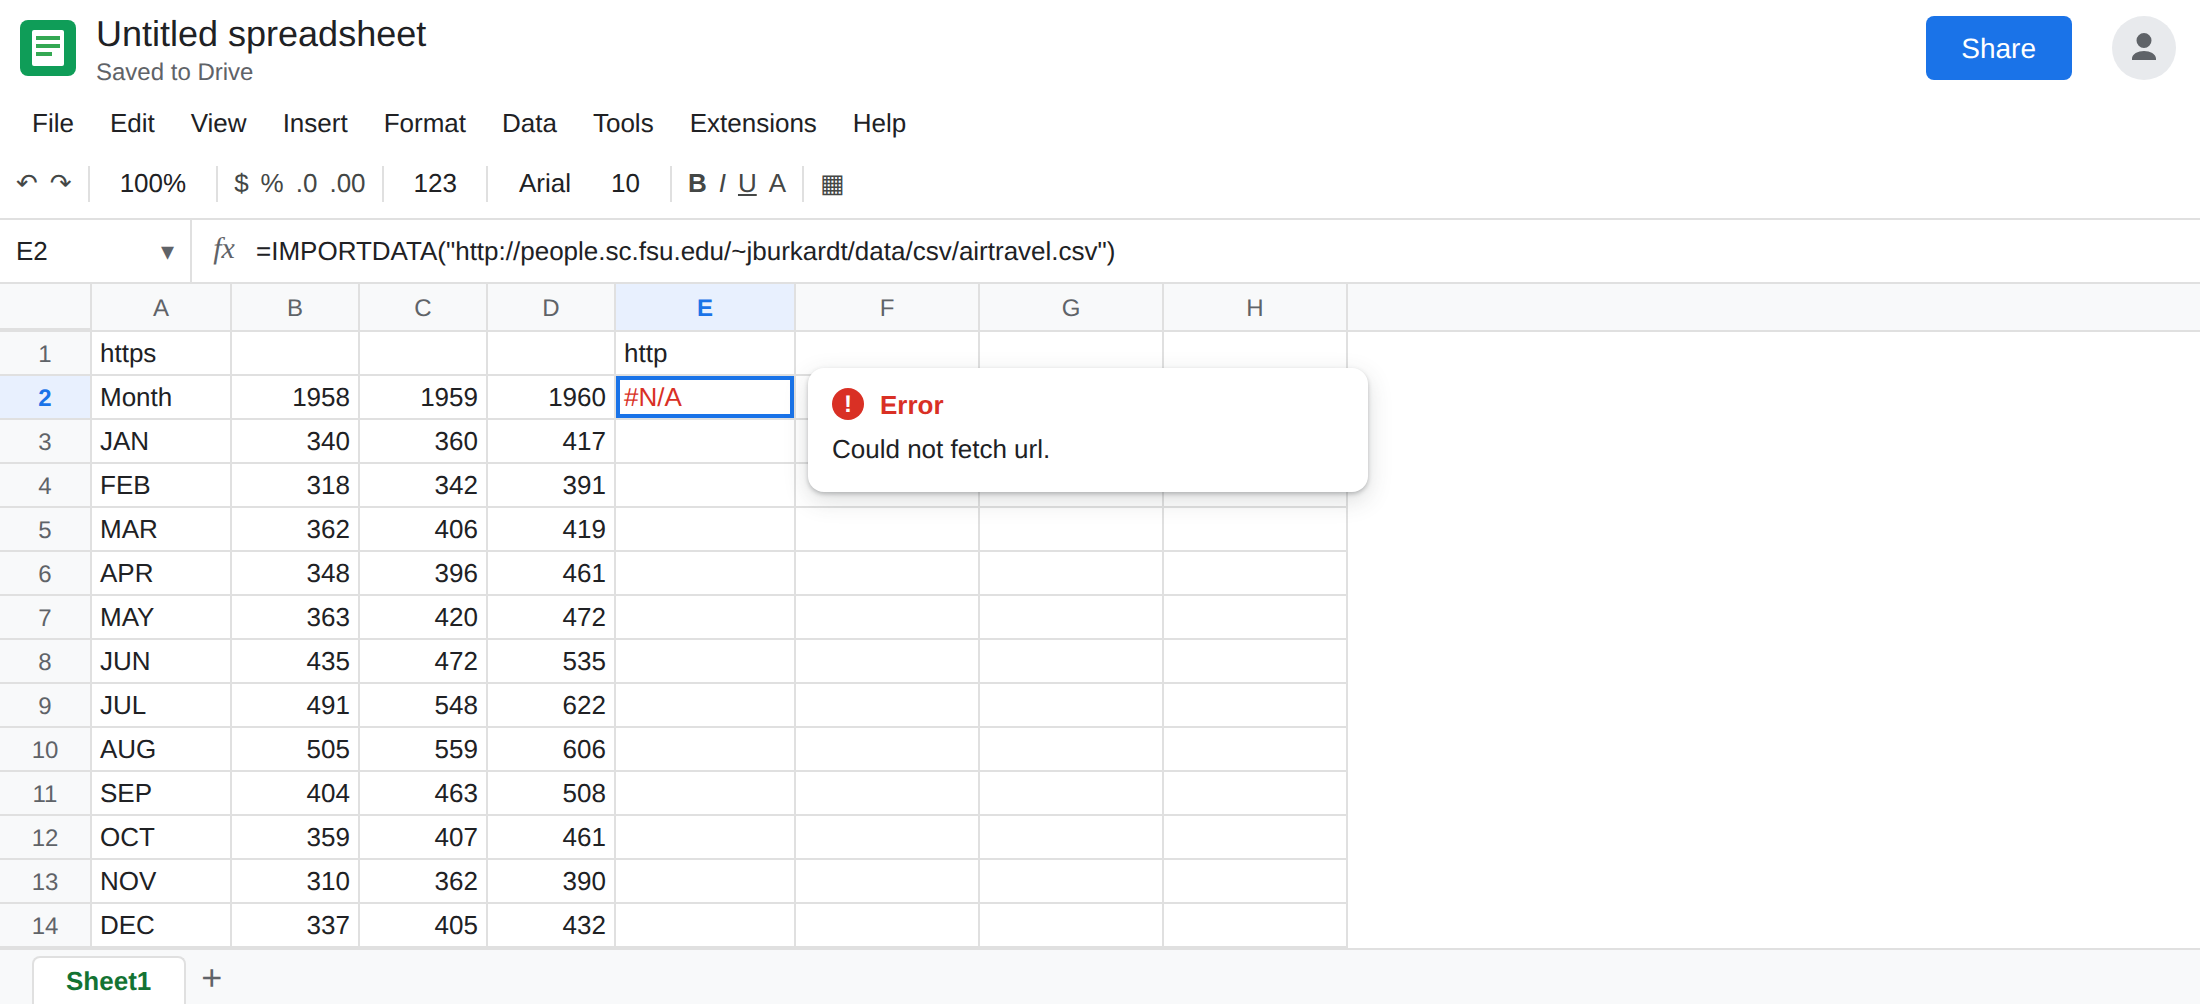Image resolution: width=2200 pixels, height=1004 pixels.
Task: Toggle bold formatting
Action: point(697,184)
